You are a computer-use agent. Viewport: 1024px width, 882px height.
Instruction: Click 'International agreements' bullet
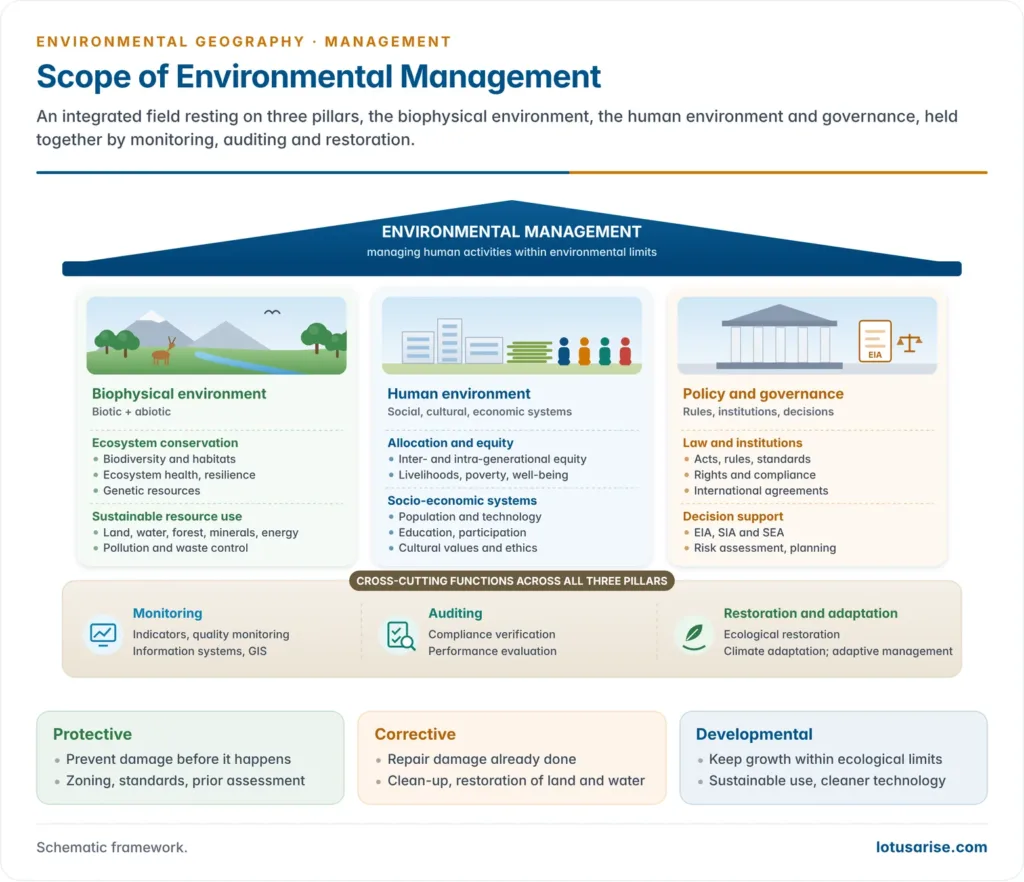[761, 490]
